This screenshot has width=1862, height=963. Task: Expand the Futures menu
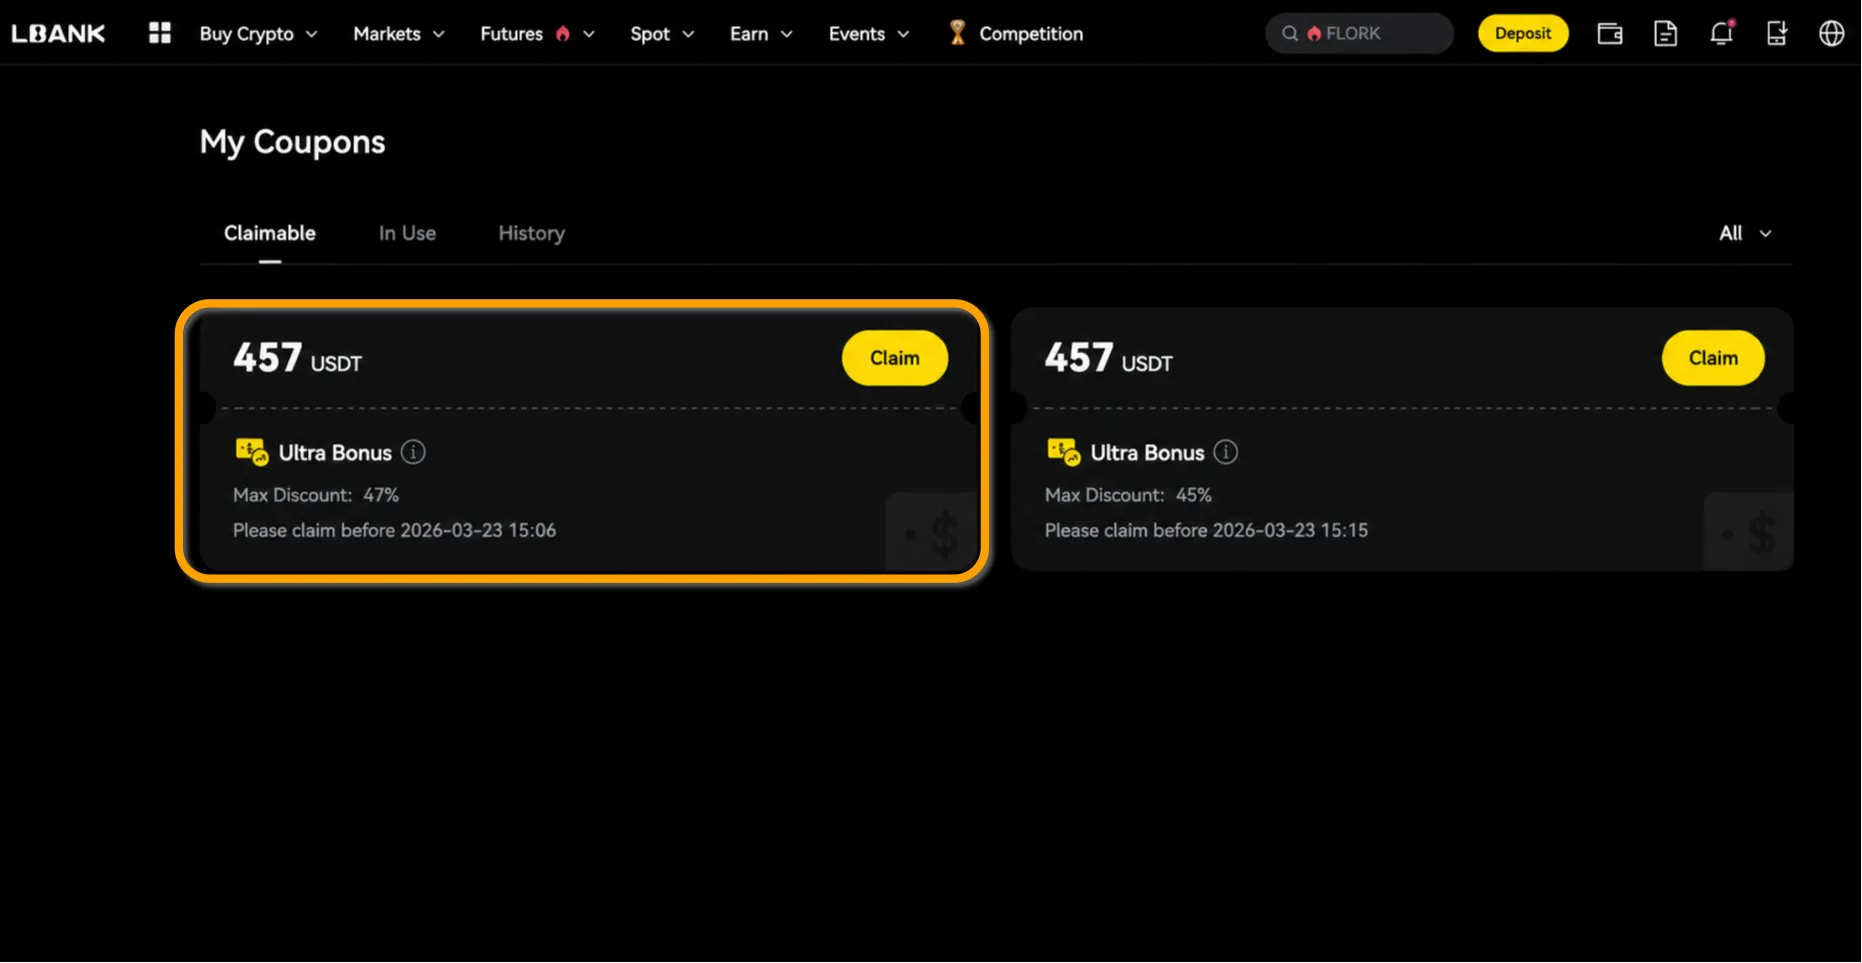[537, 33]
